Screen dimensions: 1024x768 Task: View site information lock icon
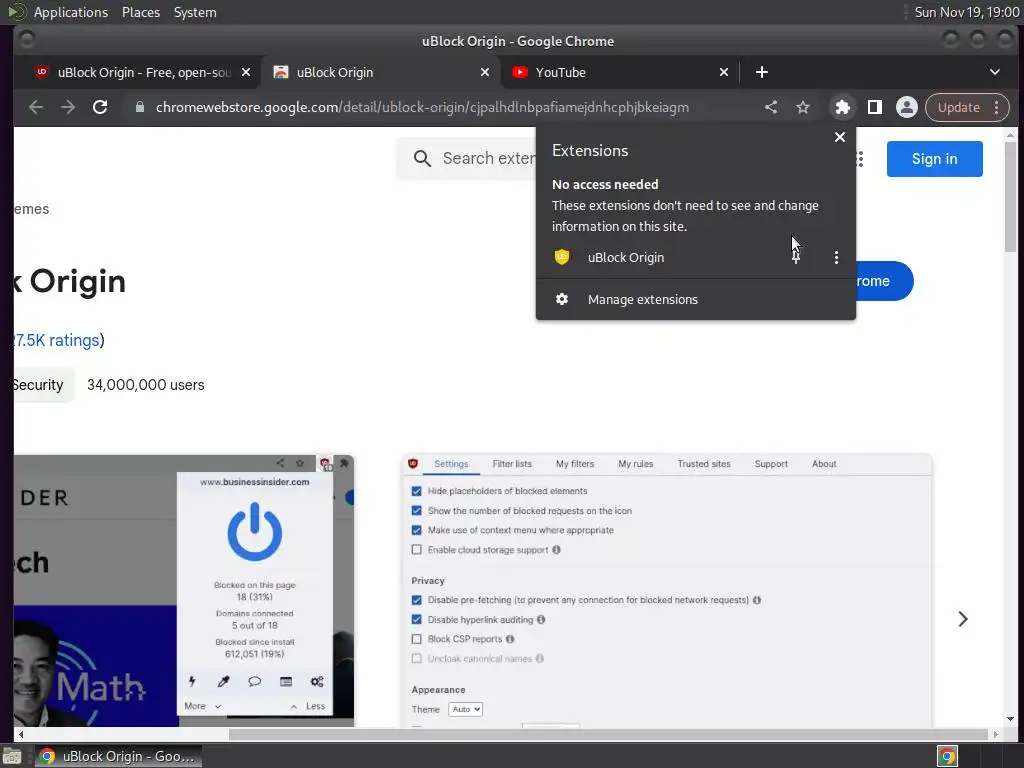pyautogui.click(x=139, y=107)
